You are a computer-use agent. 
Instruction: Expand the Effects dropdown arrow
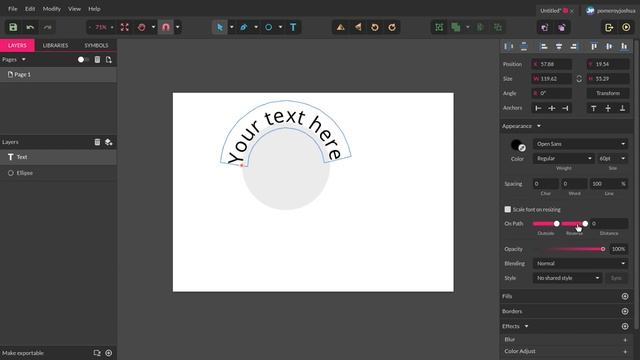pos(527,326)
